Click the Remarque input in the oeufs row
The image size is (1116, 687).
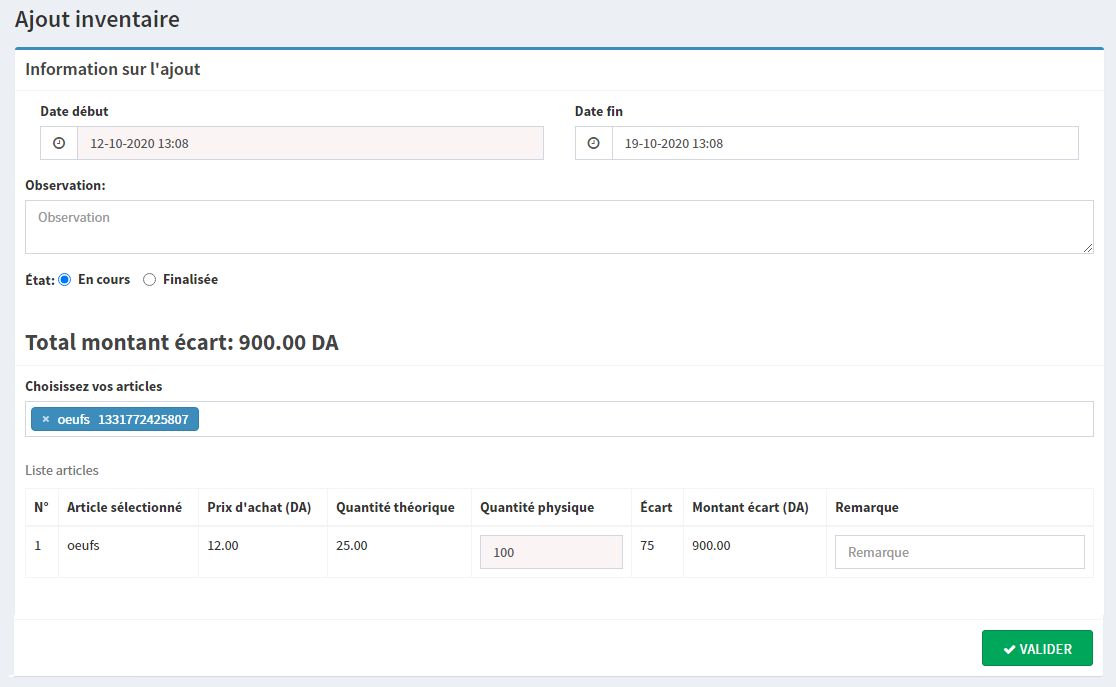click(x=959, y=552)
